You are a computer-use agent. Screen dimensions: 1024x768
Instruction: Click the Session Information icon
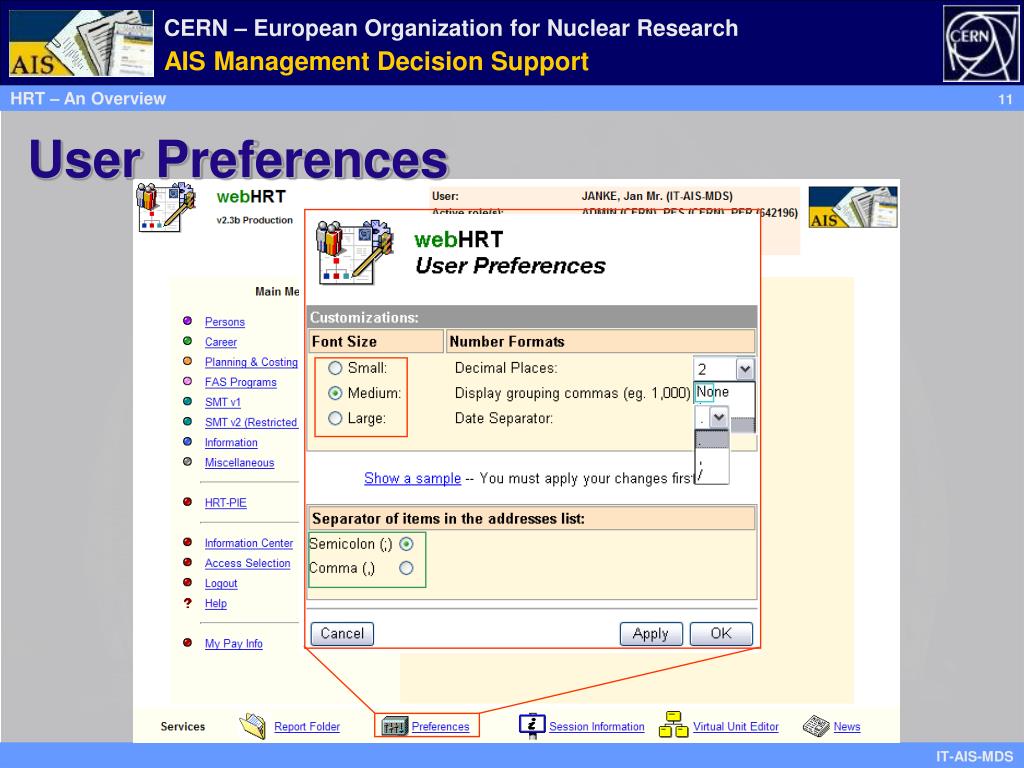click(x=532, y=726)
